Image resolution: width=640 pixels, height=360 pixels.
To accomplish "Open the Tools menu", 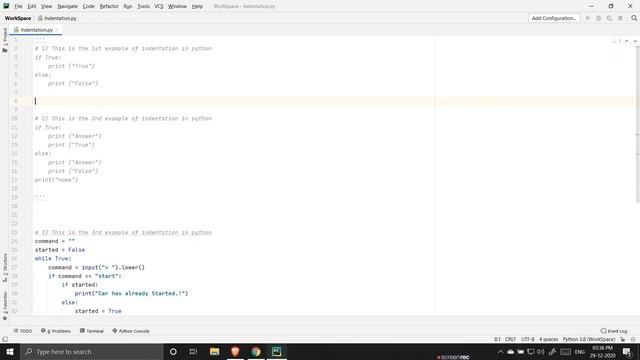I will 143,6.
